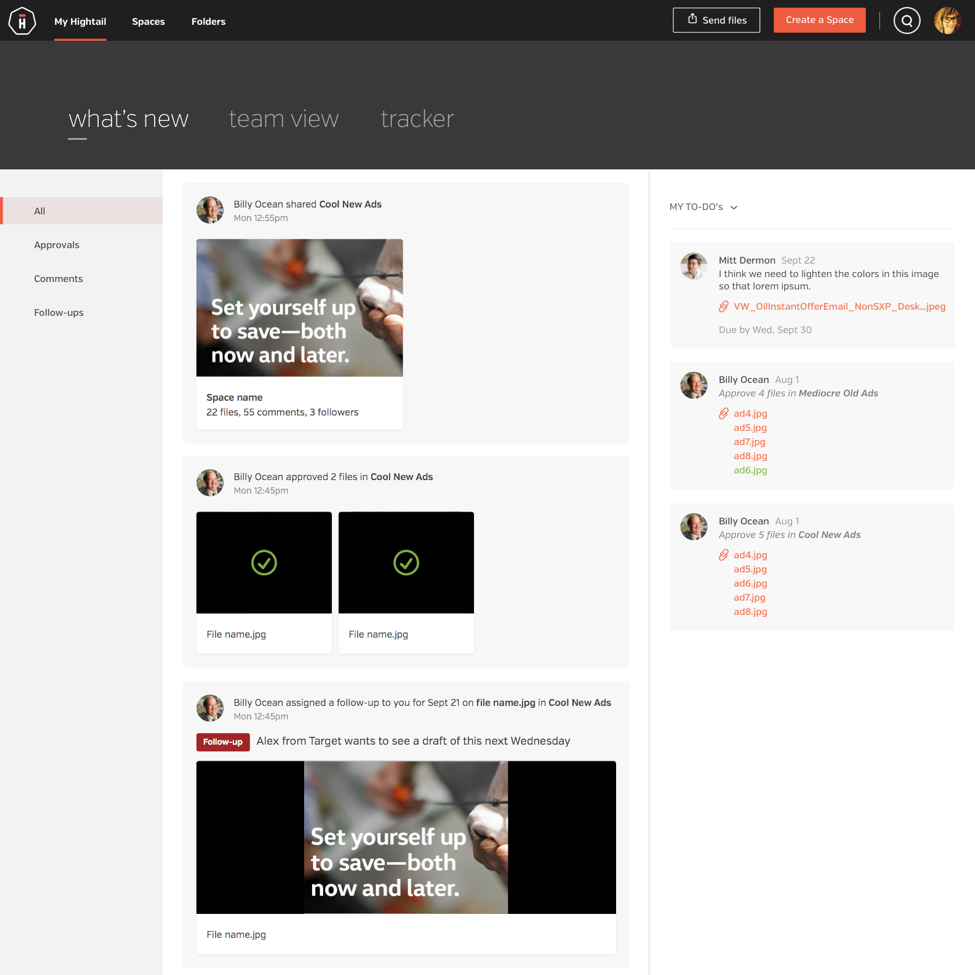The height and width of the screenshot is (975, 975).
Task: Click green approved checkmark on second file thumbnail
Action: [x=406, y=563]
